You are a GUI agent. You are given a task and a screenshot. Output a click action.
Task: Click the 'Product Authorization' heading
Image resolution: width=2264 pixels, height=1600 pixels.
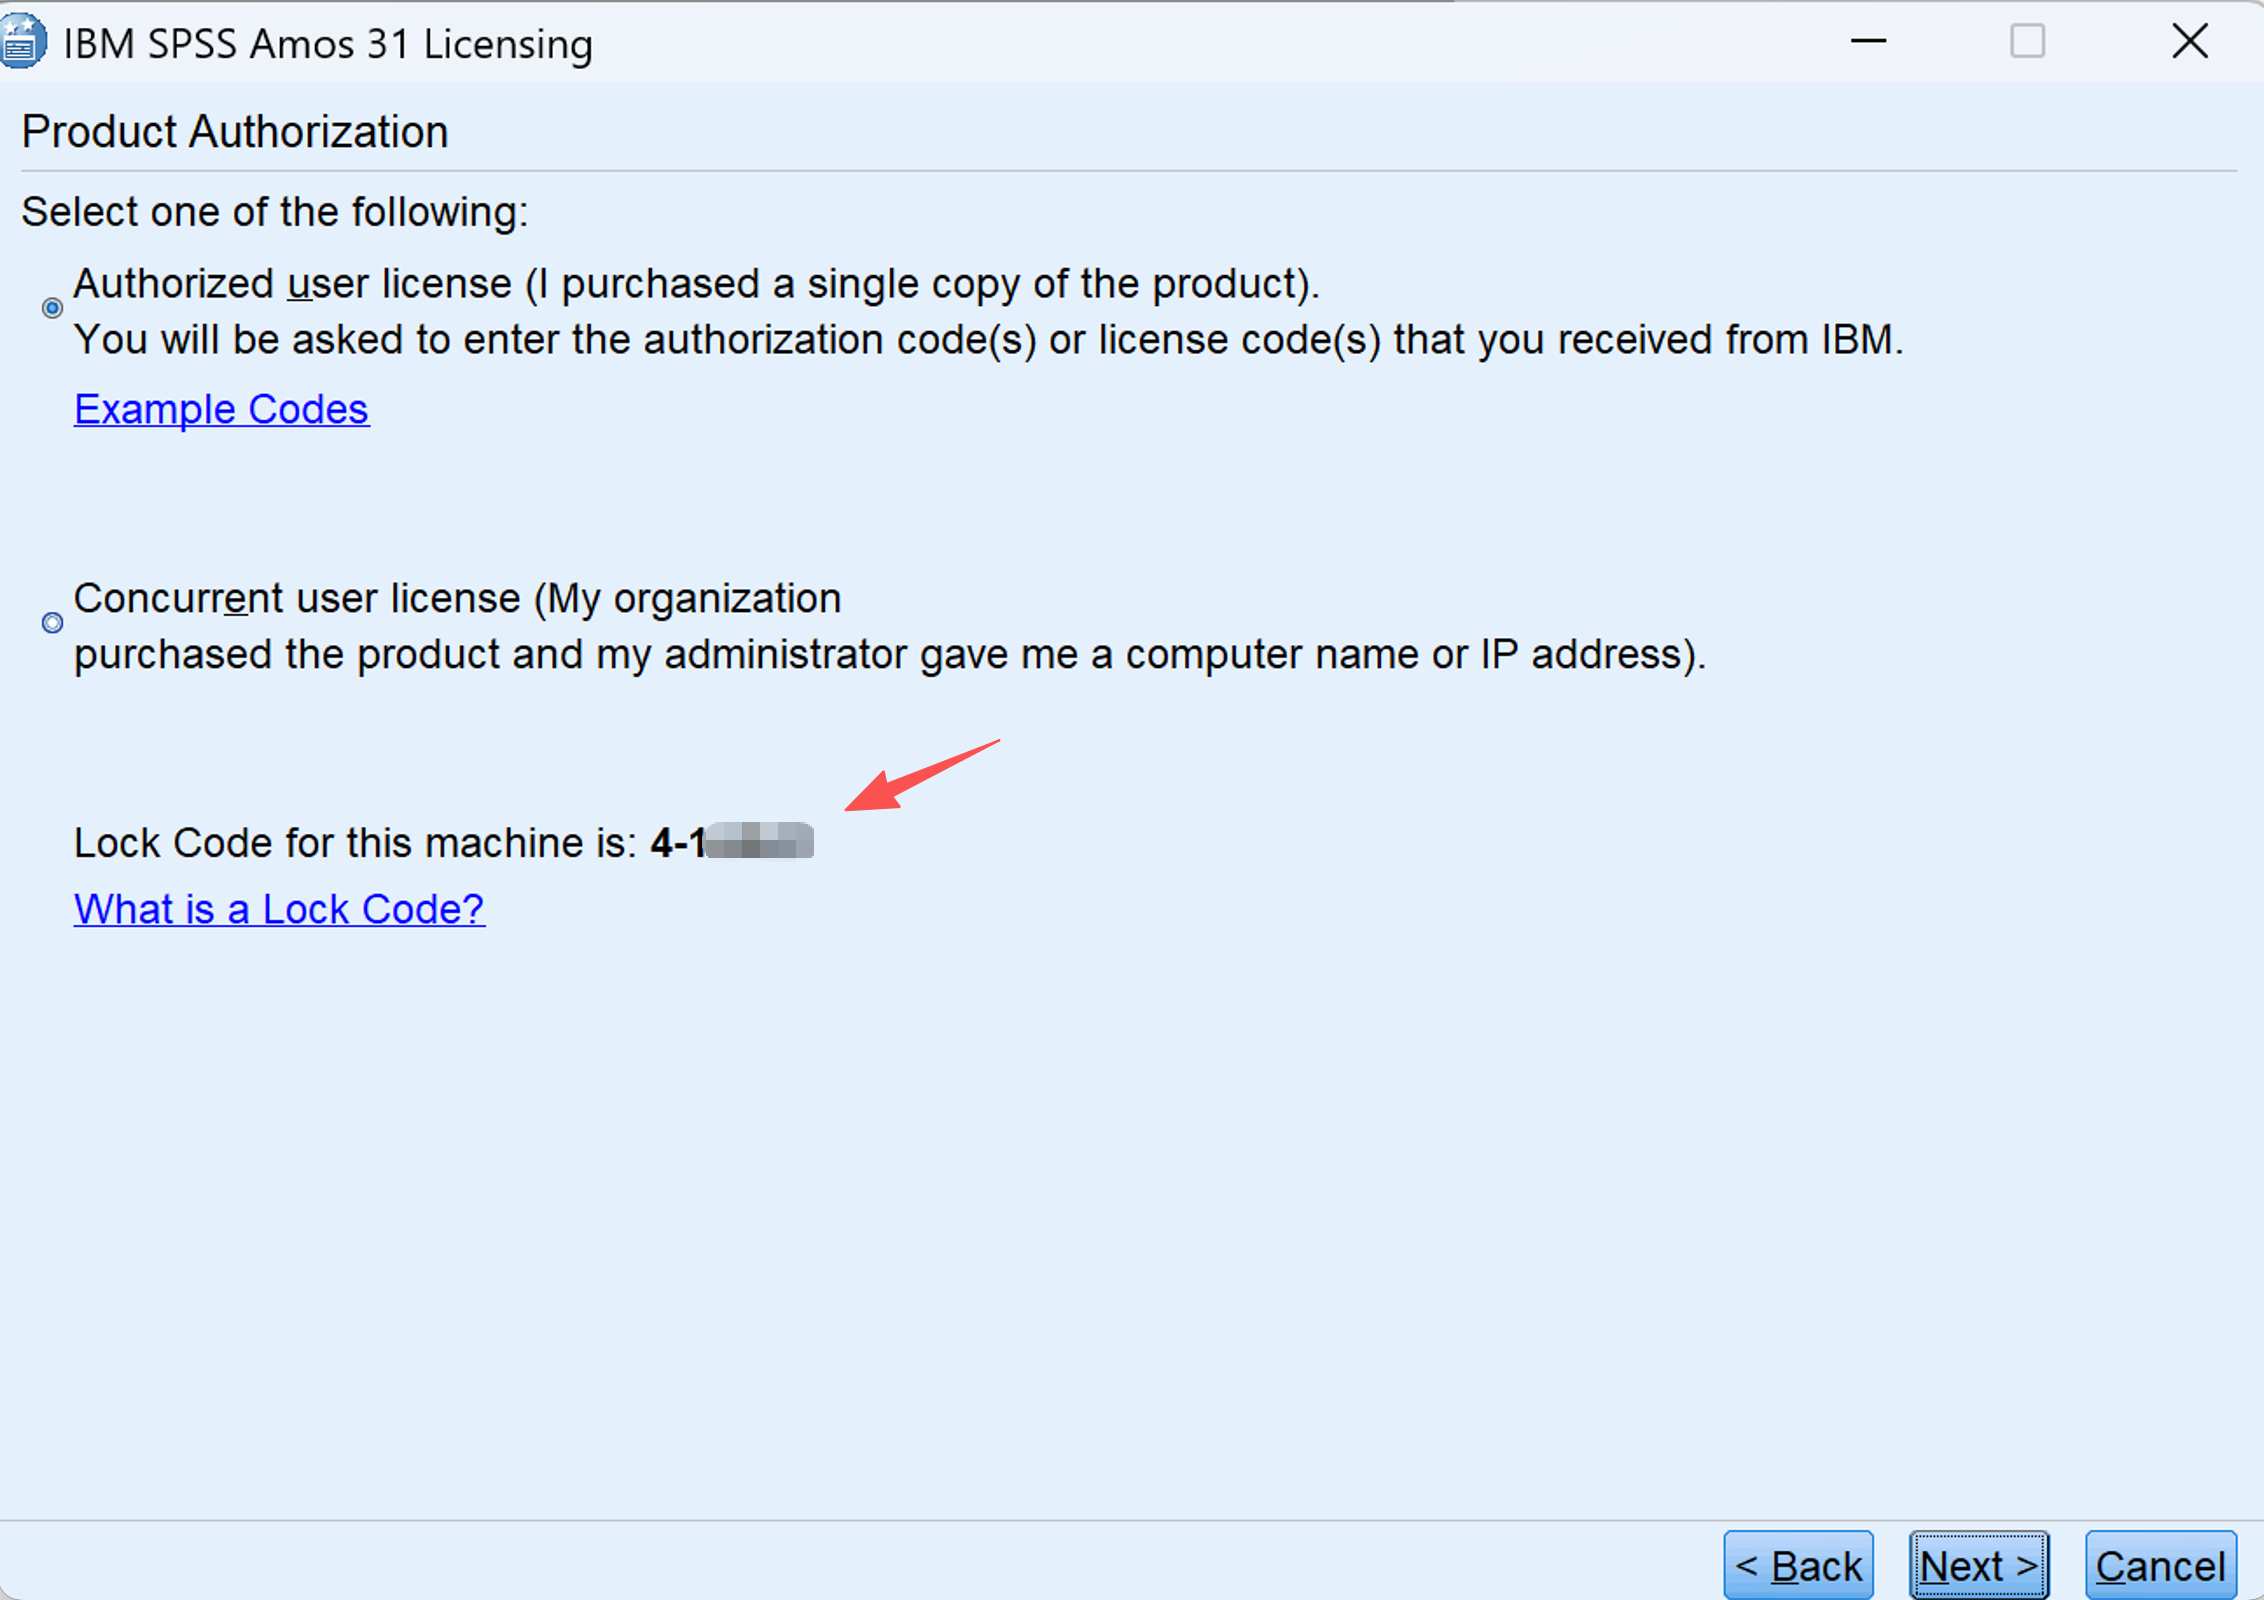coord(235,132)
